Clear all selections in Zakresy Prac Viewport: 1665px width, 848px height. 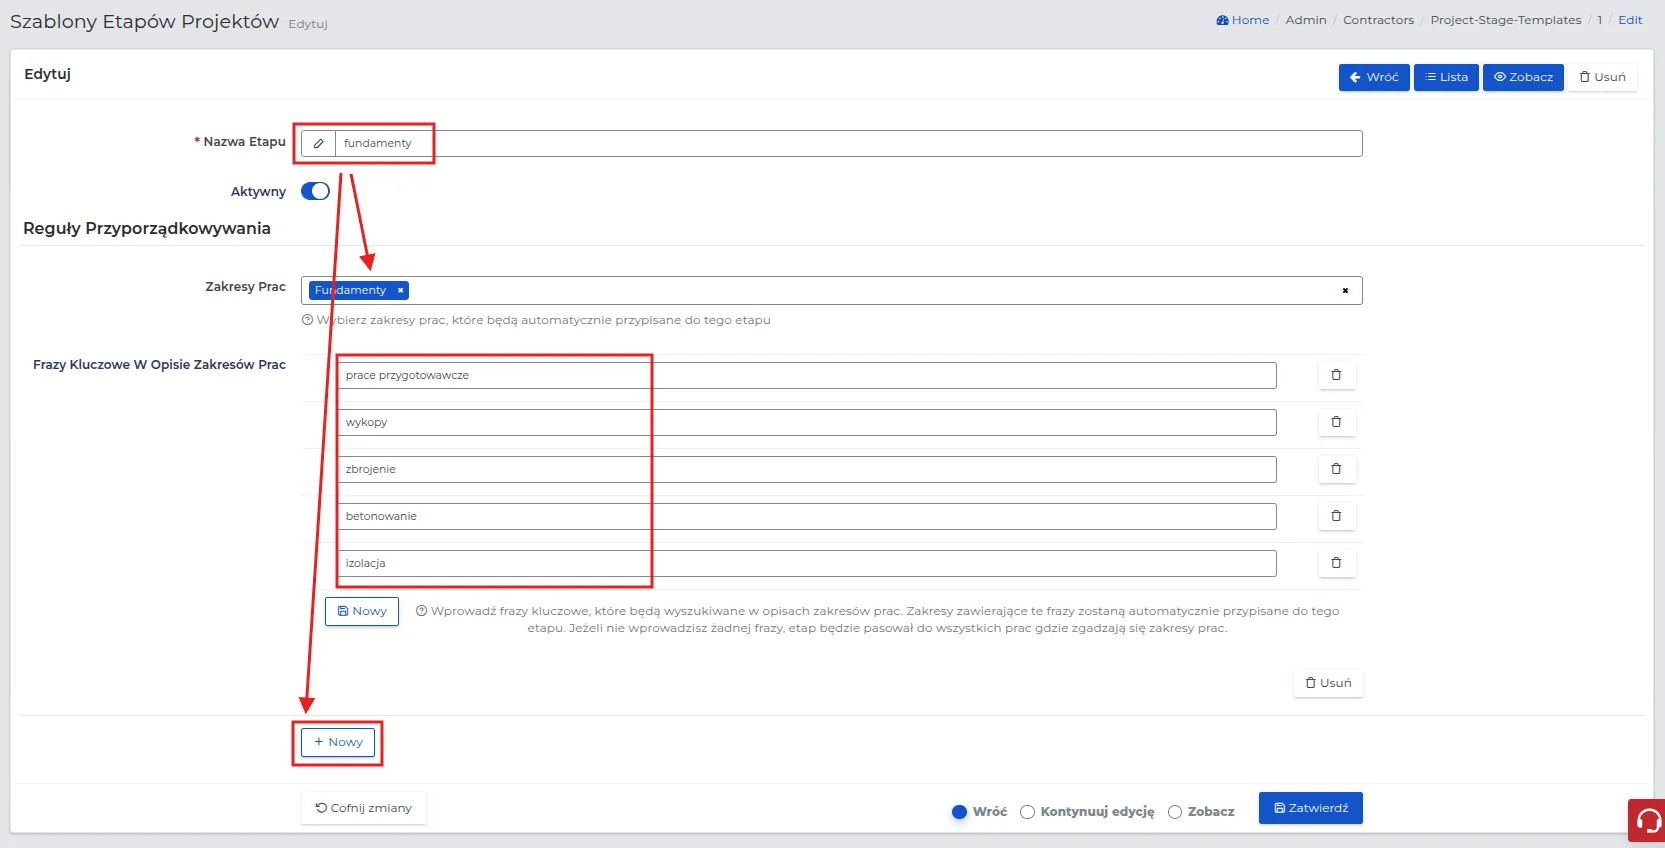(1345, 291)
